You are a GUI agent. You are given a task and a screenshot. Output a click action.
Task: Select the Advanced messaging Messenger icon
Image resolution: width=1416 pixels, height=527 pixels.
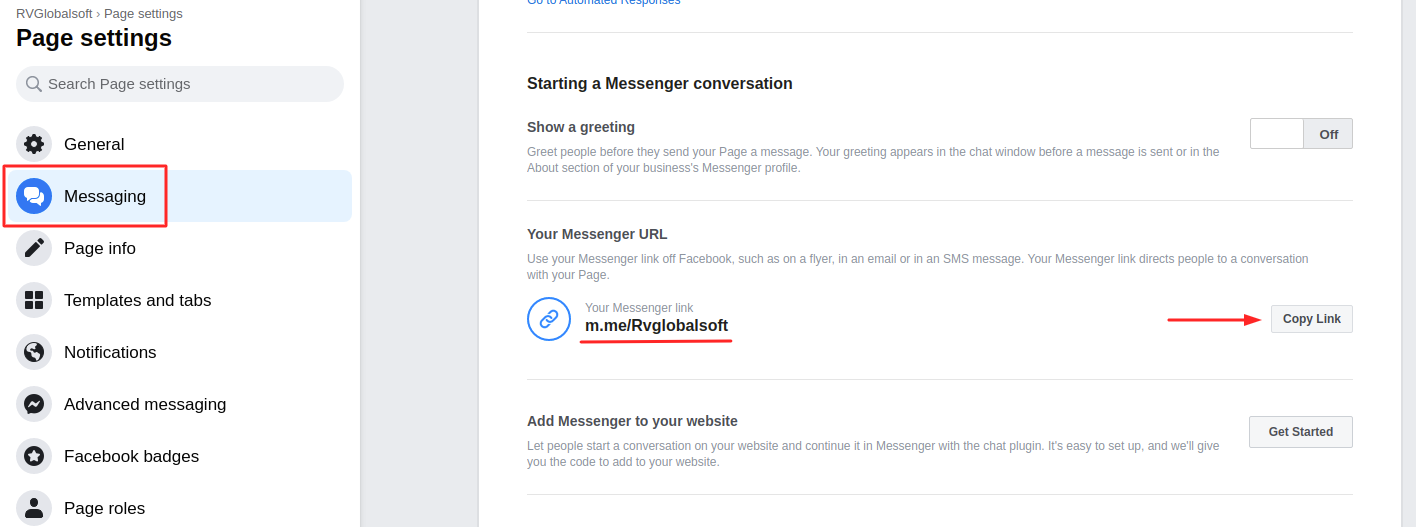coord(34,404)
